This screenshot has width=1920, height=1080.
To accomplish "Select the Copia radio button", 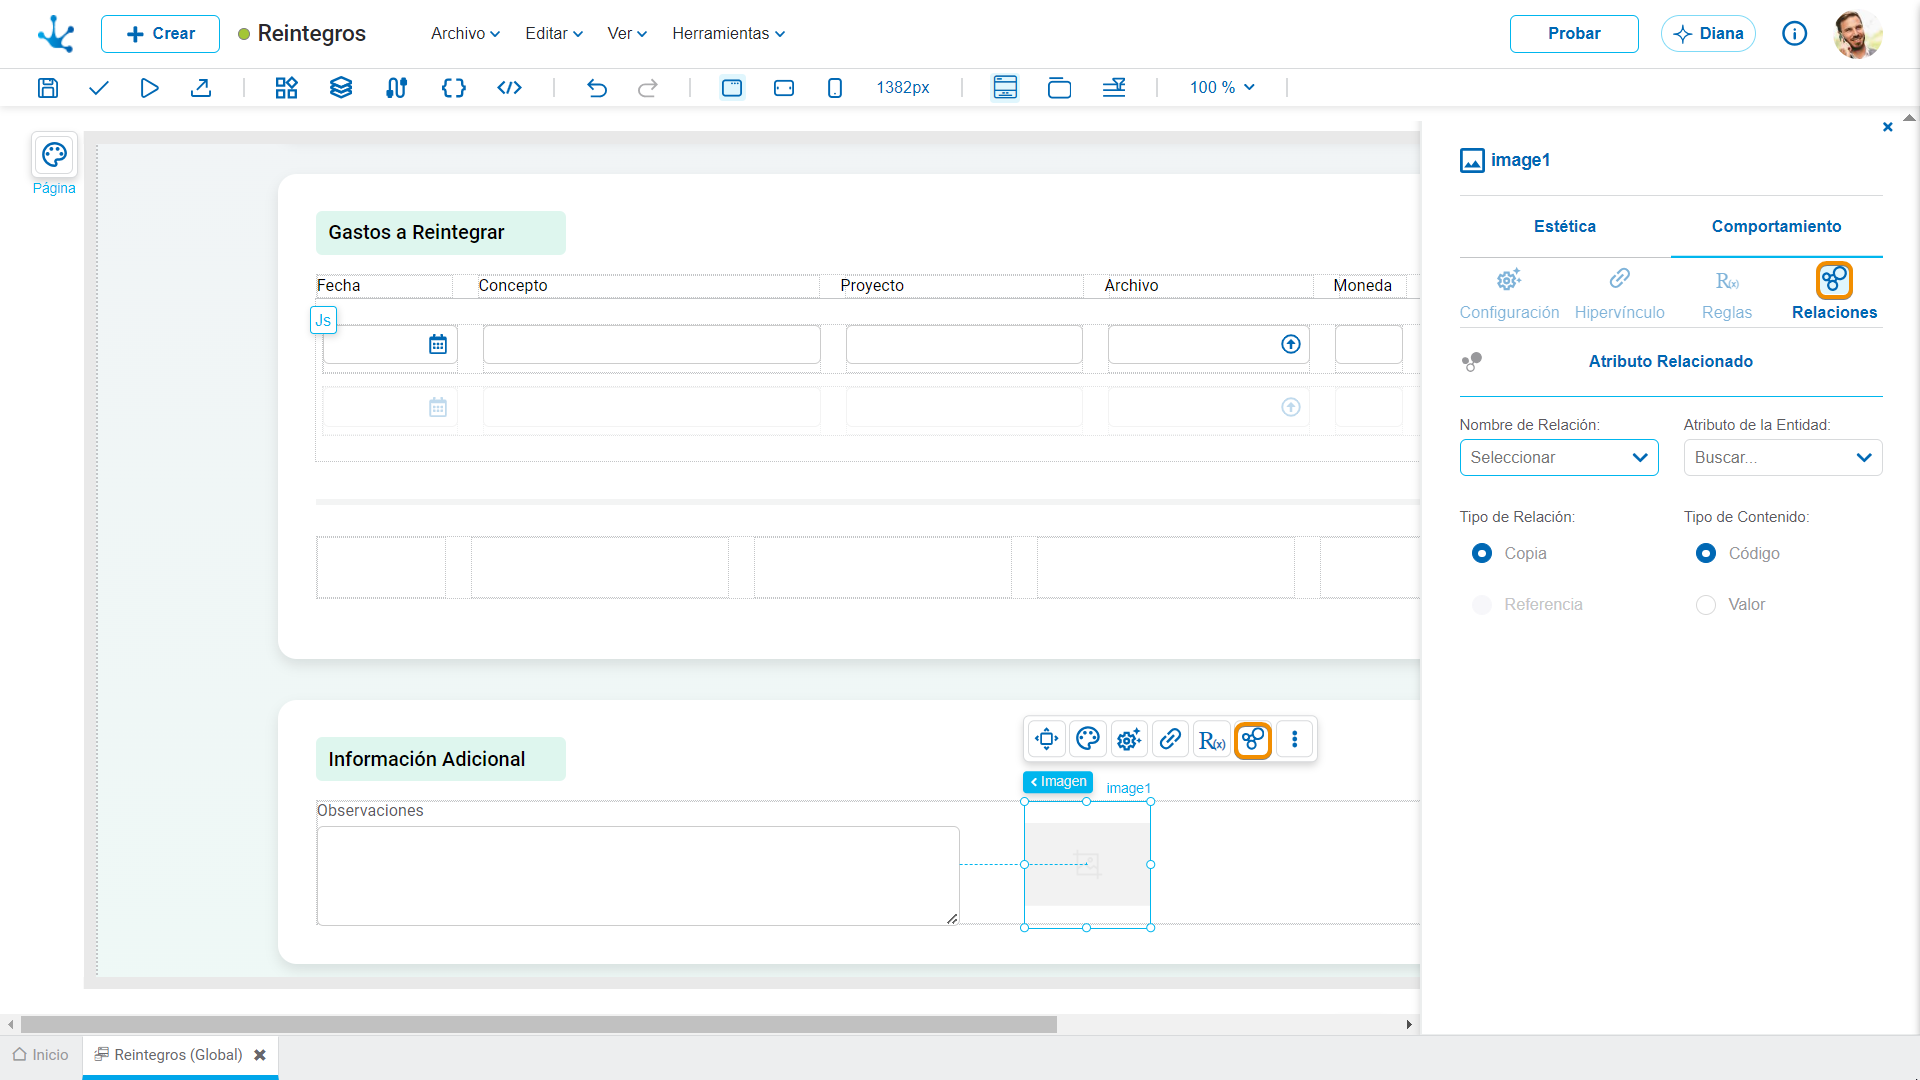I will tap(1482, 553).
